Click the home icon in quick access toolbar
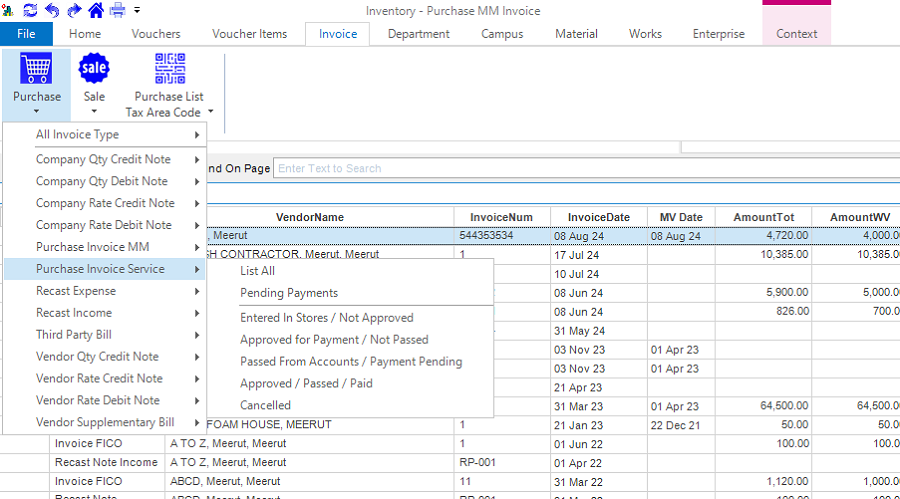 coord(96,11)
